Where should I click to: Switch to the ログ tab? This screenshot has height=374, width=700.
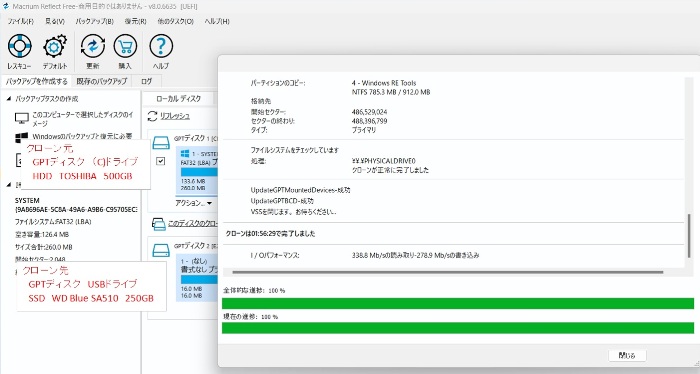(x=146, y=81)
